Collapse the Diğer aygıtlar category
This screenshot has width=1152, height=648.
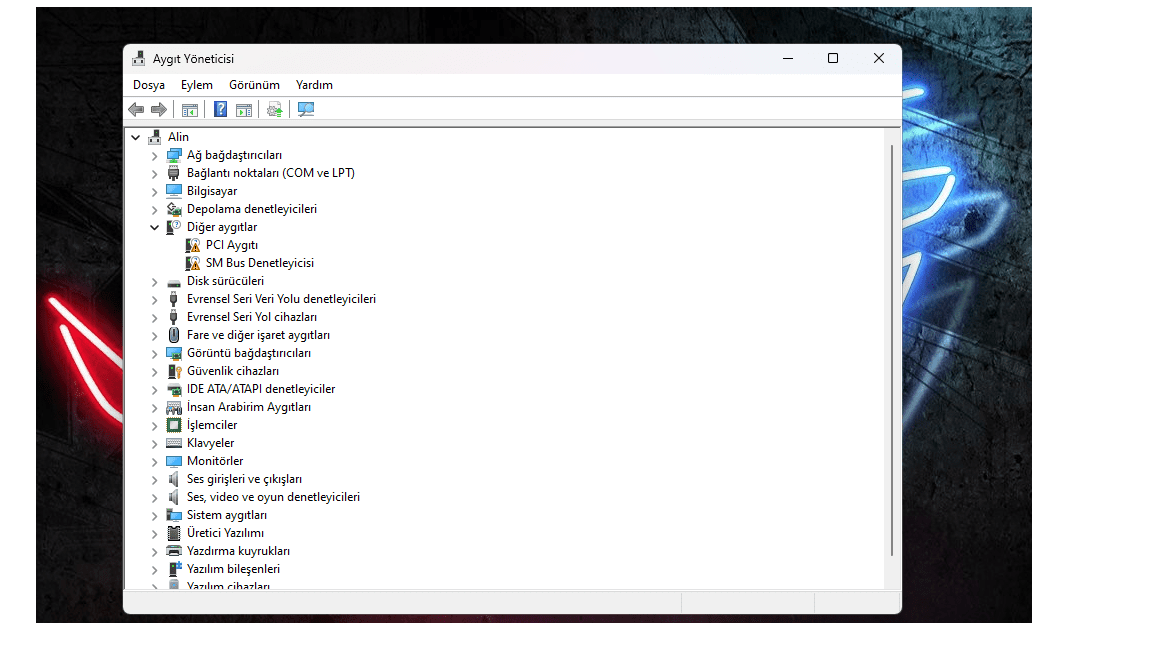coord(154,227)
